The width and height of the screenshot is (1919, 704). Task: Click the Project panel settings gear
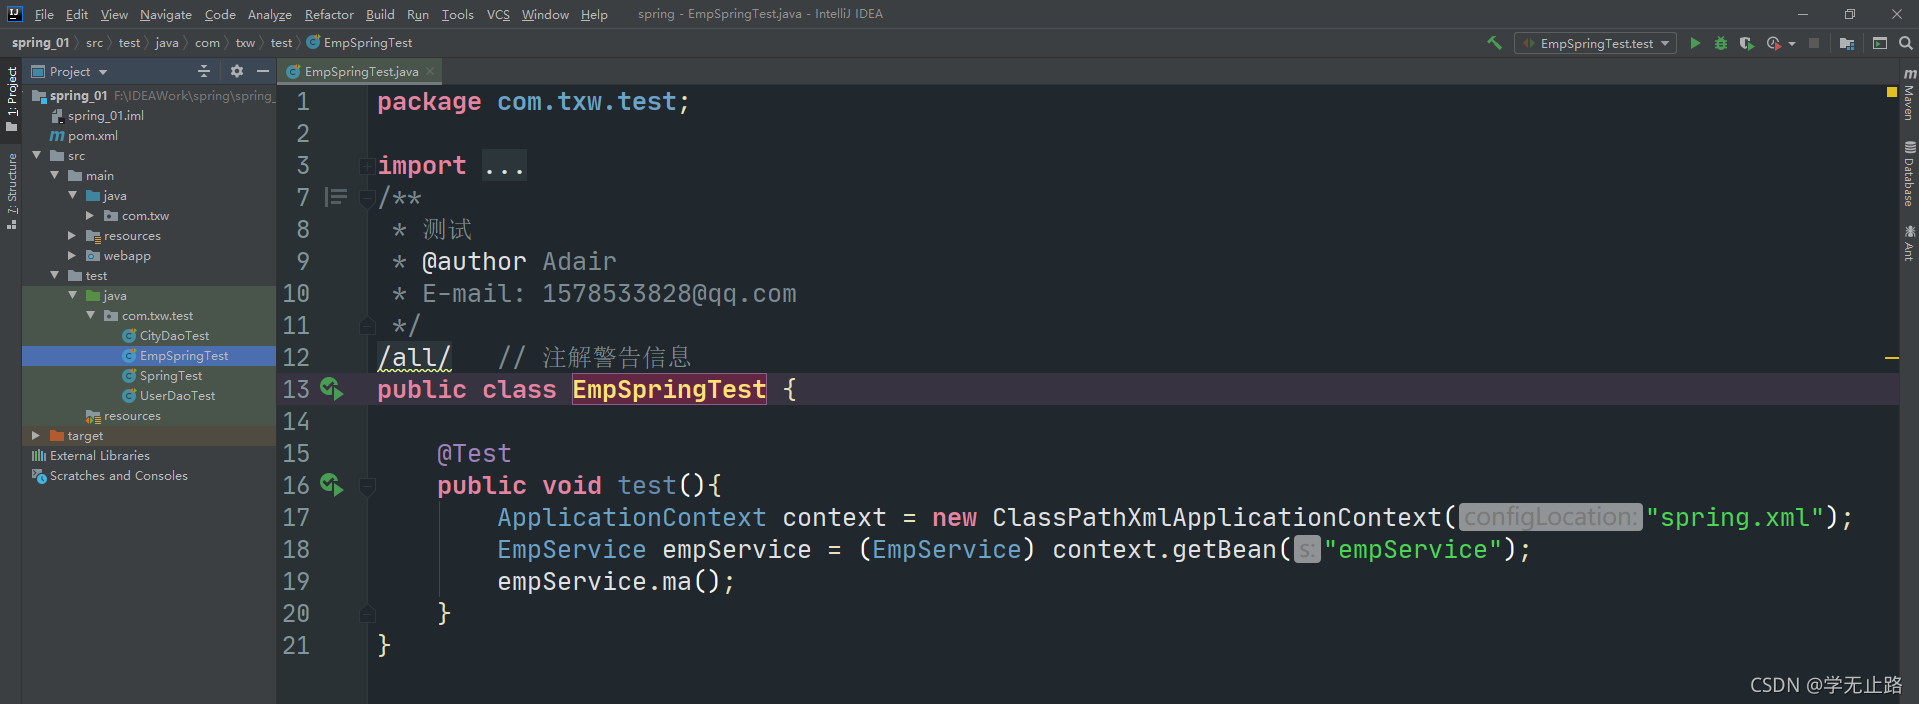pyautogui.click(x=237, y=71)
